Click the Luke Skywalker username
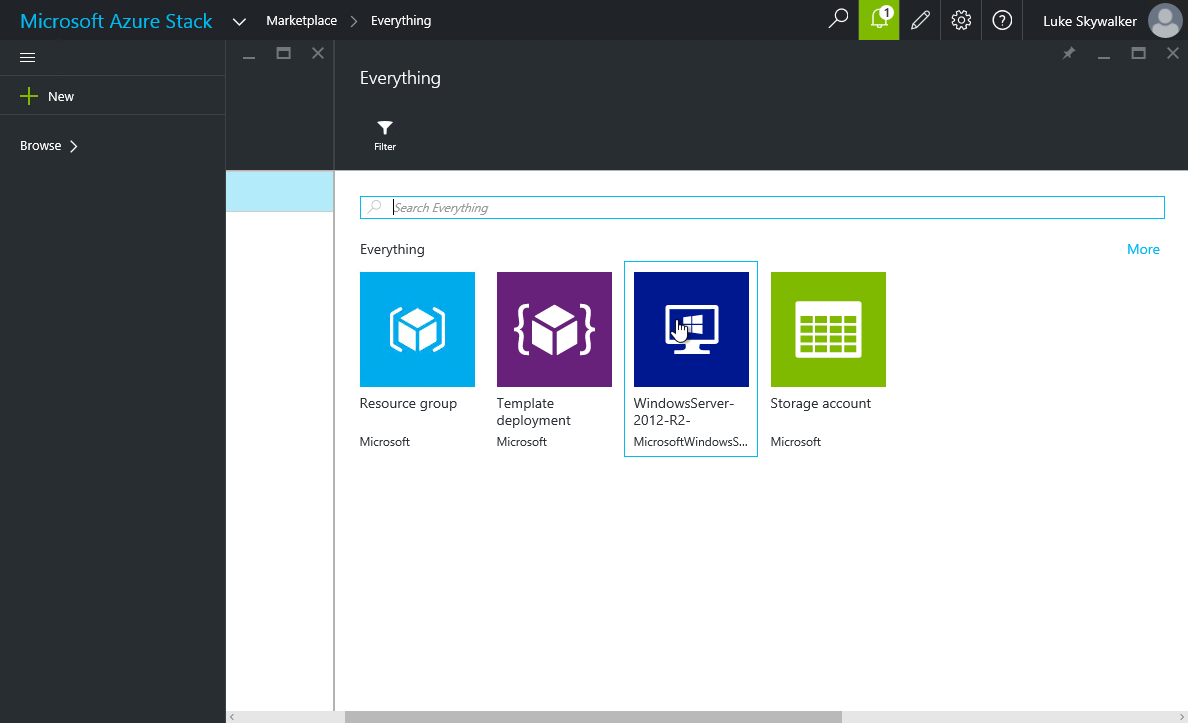 [x=1090, y=21]
